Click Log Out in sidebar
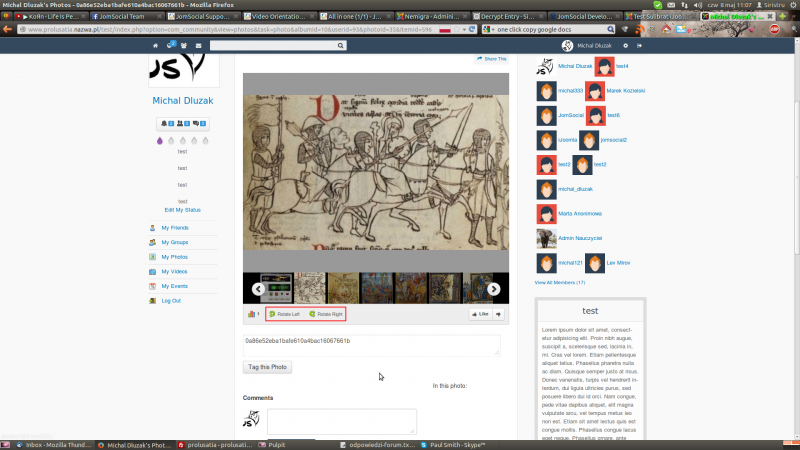The height and width of the screenshot is (450, 800). click(x=171, y=301)
